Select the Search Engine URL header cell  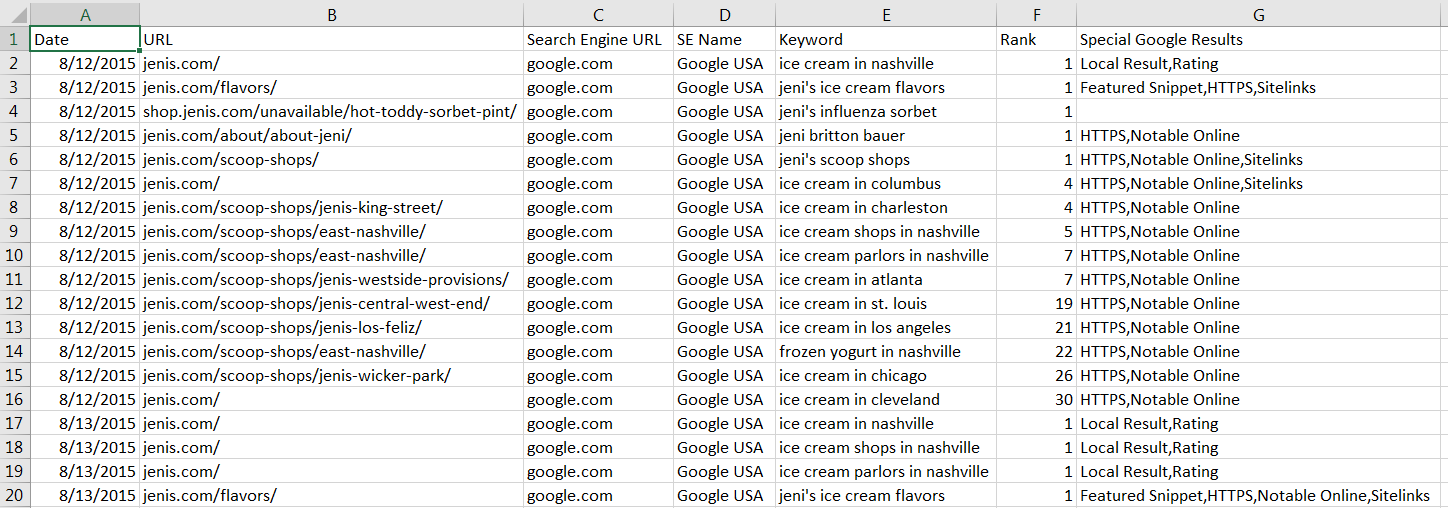[x=597, y=40]
